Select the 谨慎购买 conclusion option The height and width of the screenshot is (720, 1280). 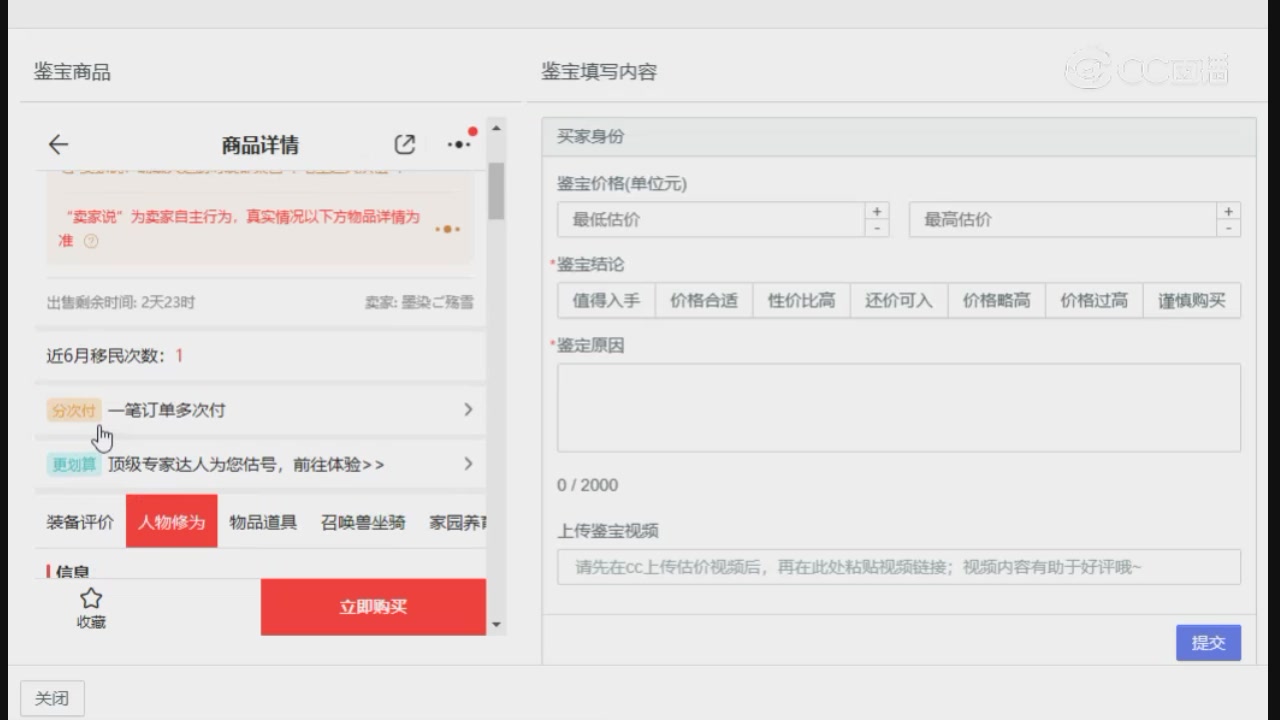(1192, 300)
